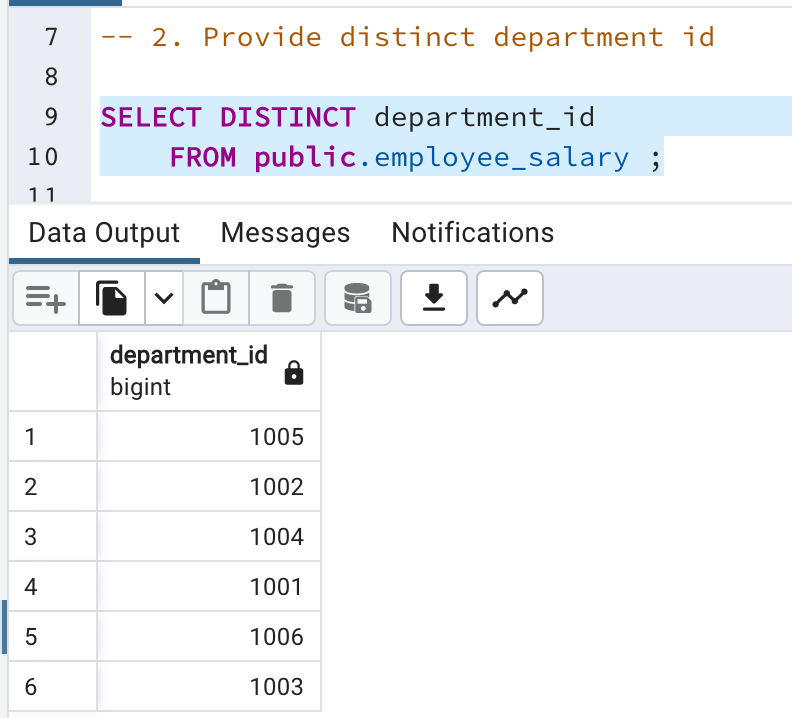This screenshot has height=718, width=792.
Task: Click the Paste clipboard icon
Action: [x=215, y=298]
